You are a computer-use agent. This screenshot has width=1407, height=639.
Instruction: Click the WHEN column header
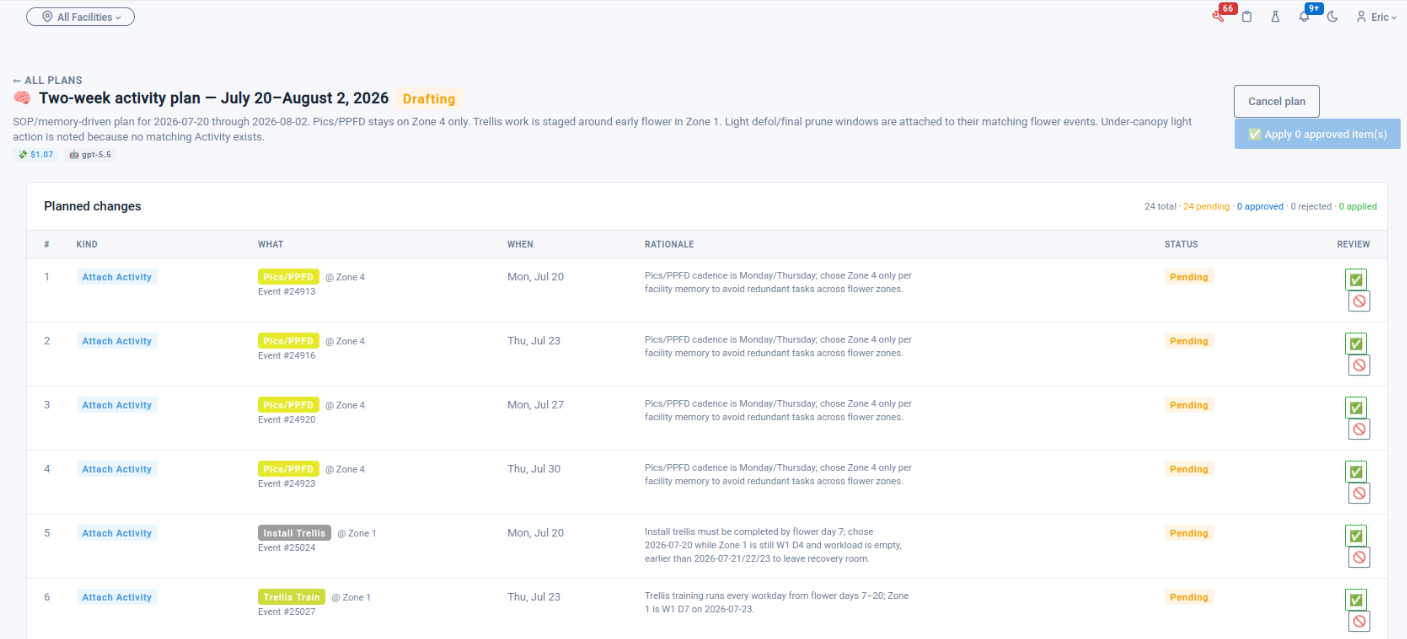tap(520, 244)
